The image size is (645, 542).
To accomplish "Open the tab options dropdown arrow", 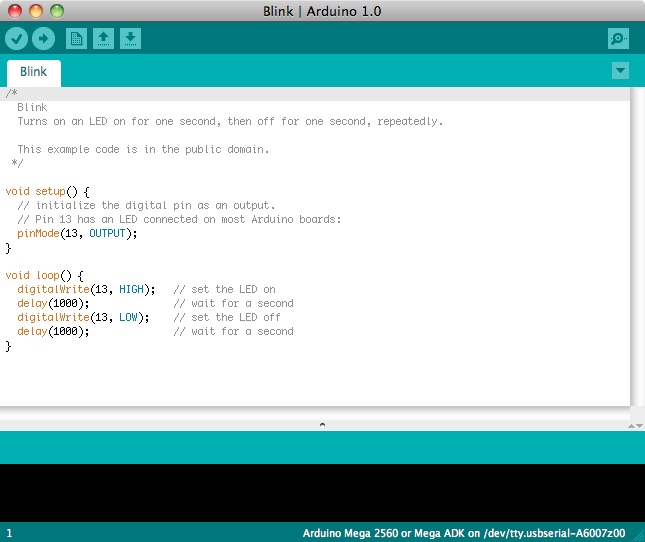I will pos(620,71).
